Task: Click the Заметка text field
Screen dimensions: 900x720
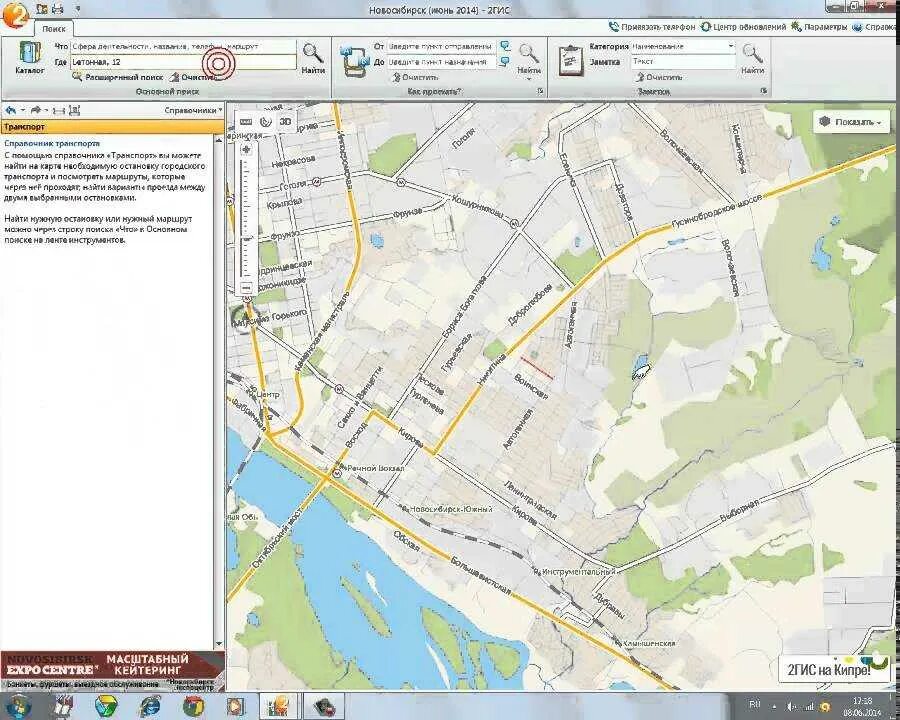Action: click(683, 61)
